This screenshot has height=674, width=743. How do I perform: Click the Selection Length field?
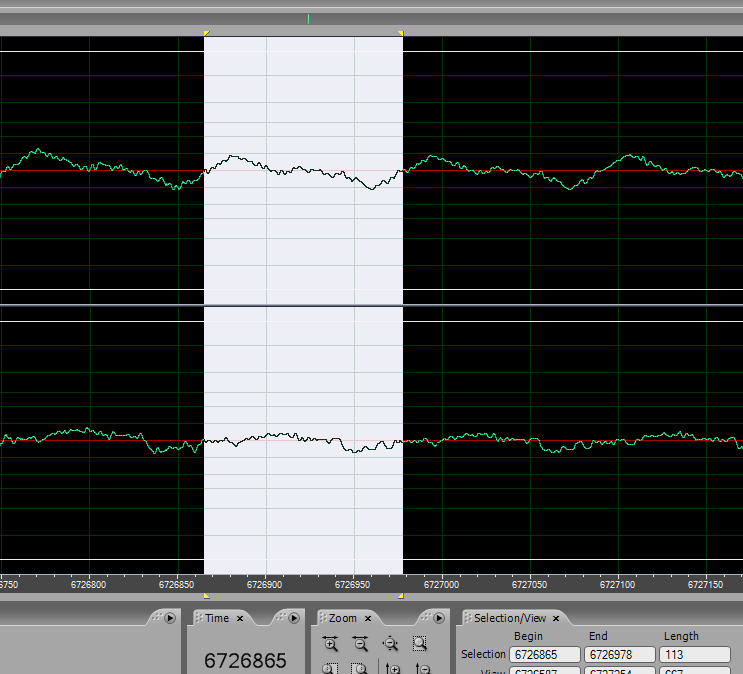pyautogui.click(x=694, y=654)
